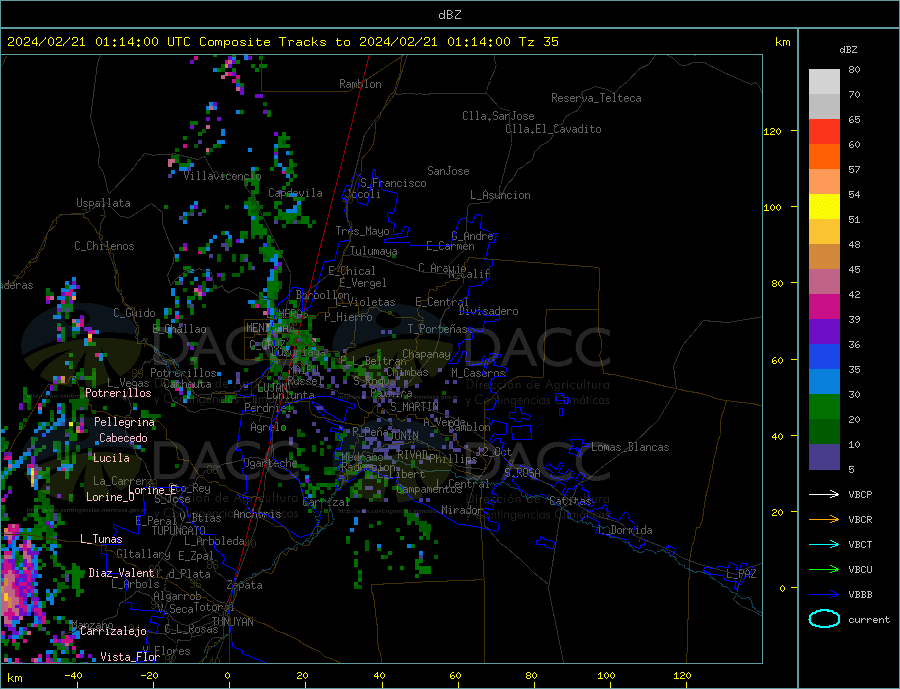Screen dimensions: 900x689
Task: Click the 'Chapanay' map label
Action: (x=426, y=354)
